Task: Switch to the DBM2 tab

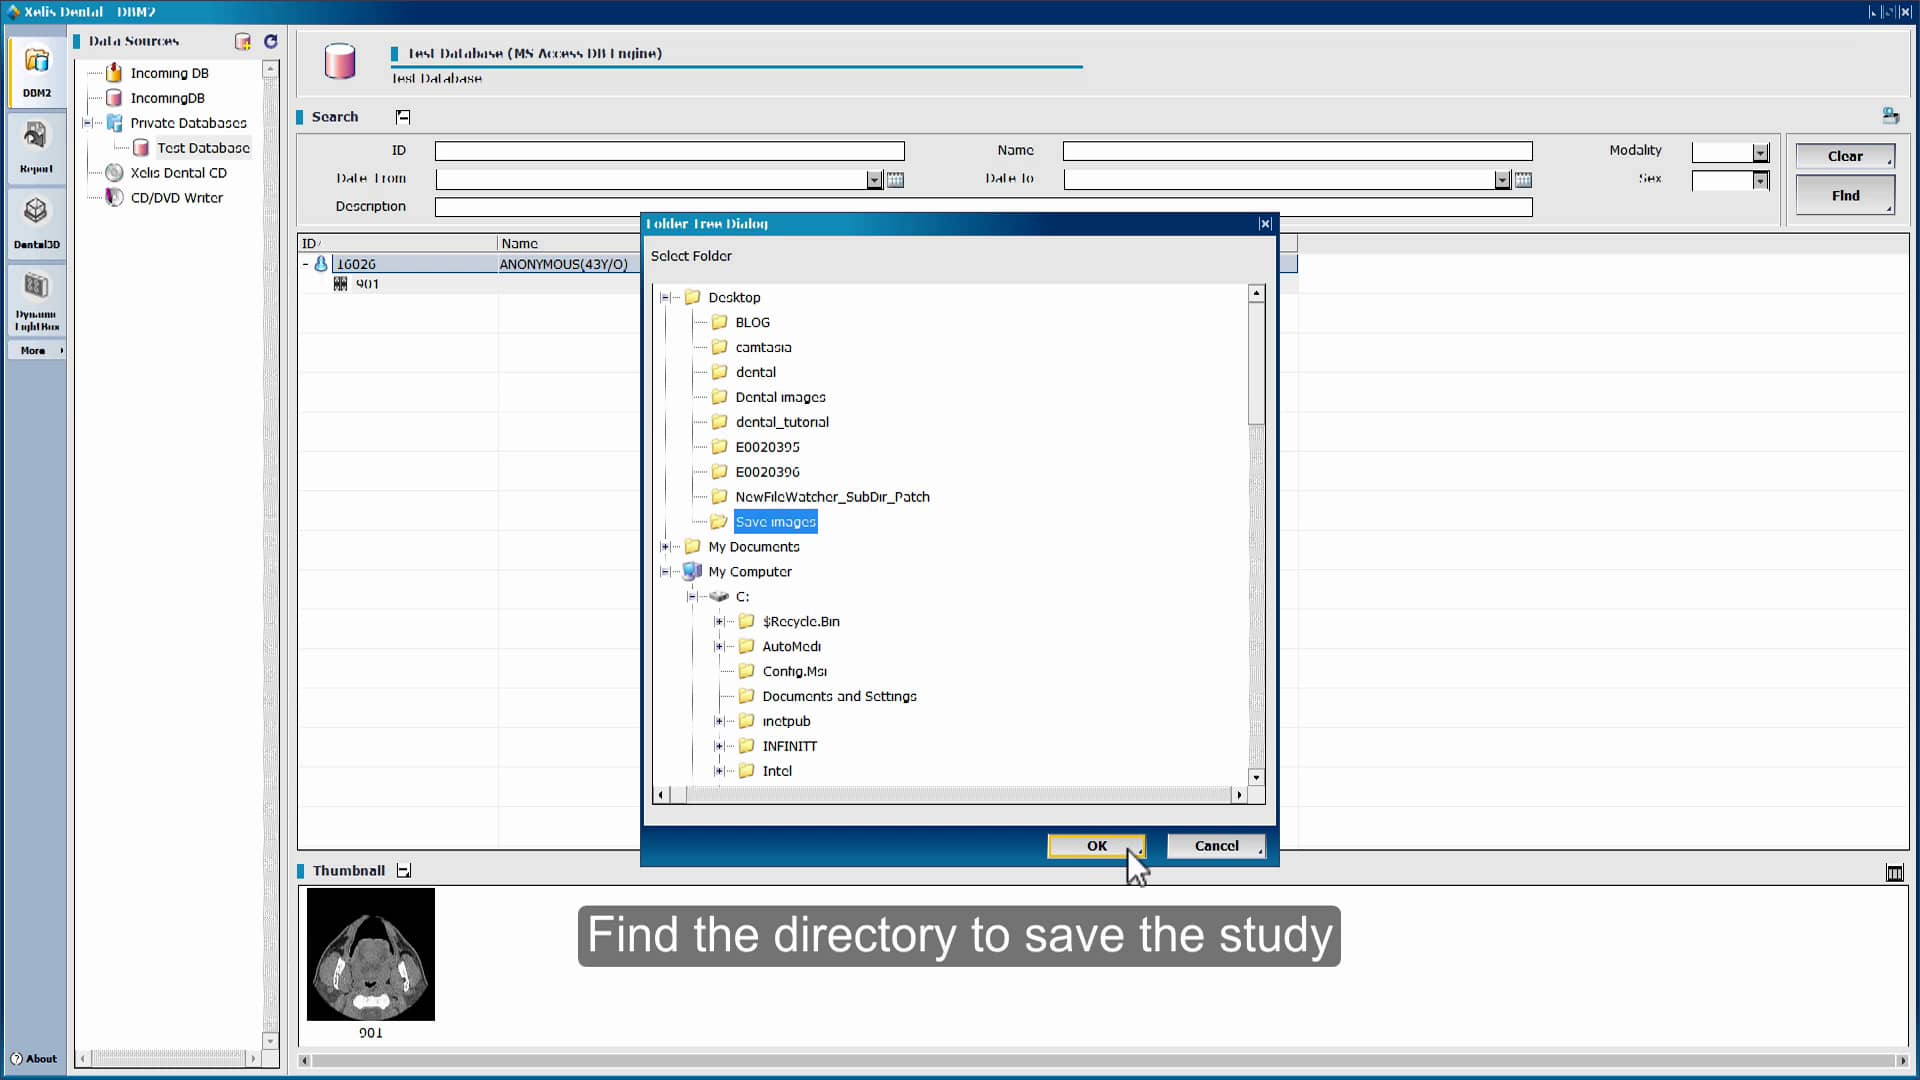Action: (x=35, y=71)
